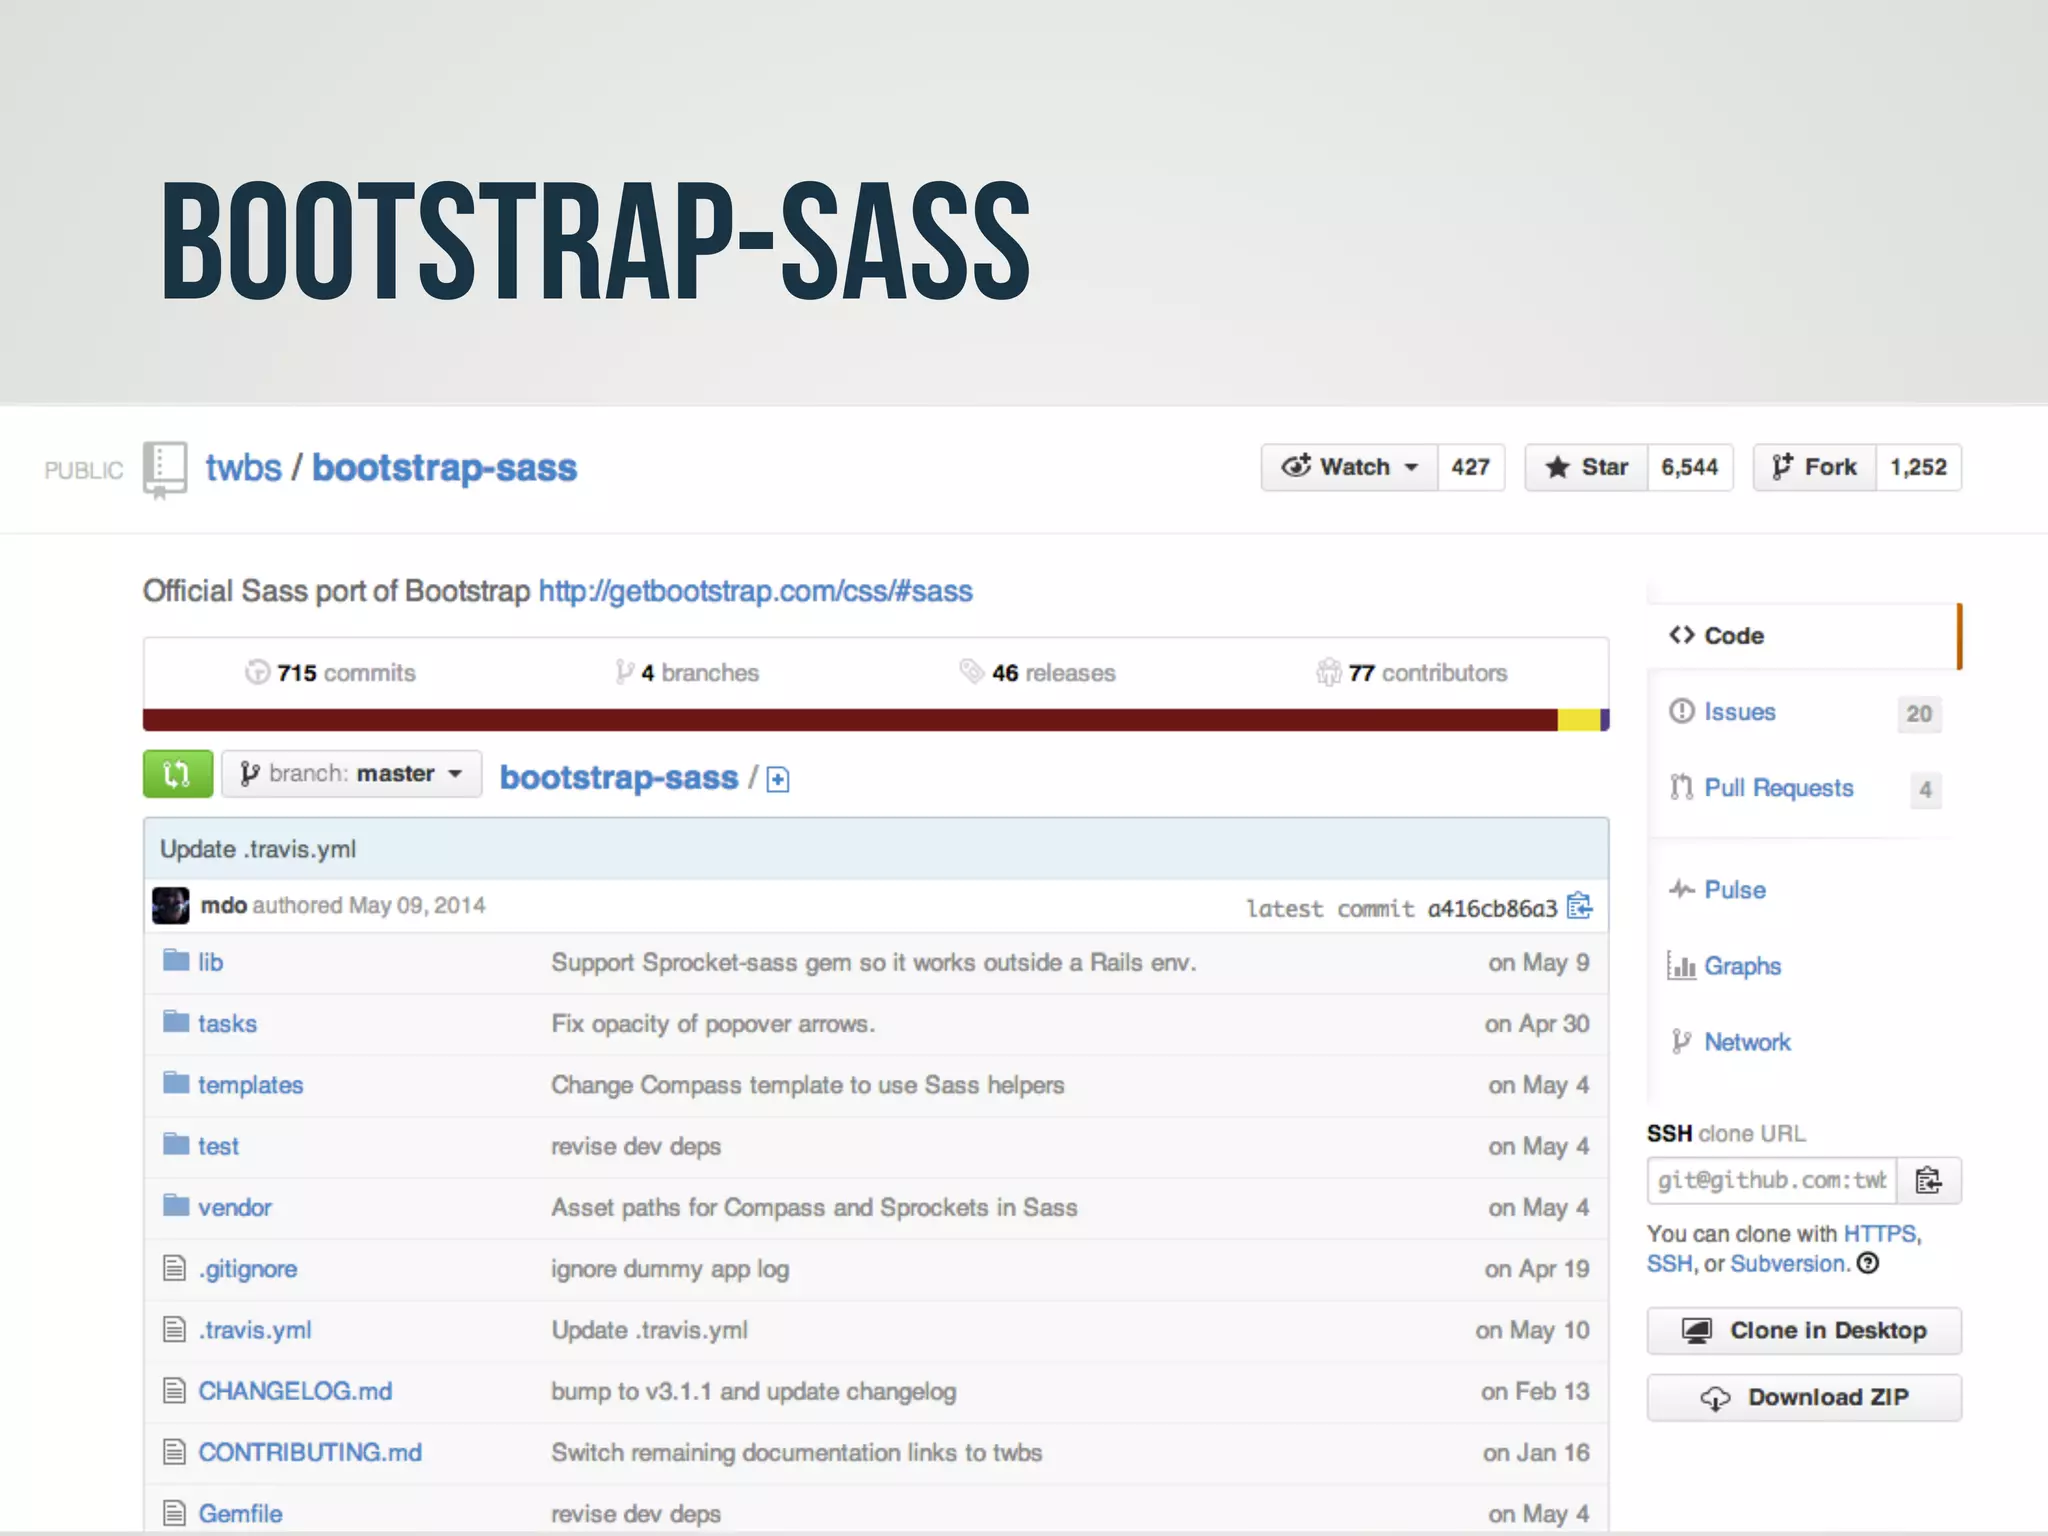Open the getbootstrap.com/css/#sass link
This screenshot has height=1536, width=2048.
(x=755, y=591)
